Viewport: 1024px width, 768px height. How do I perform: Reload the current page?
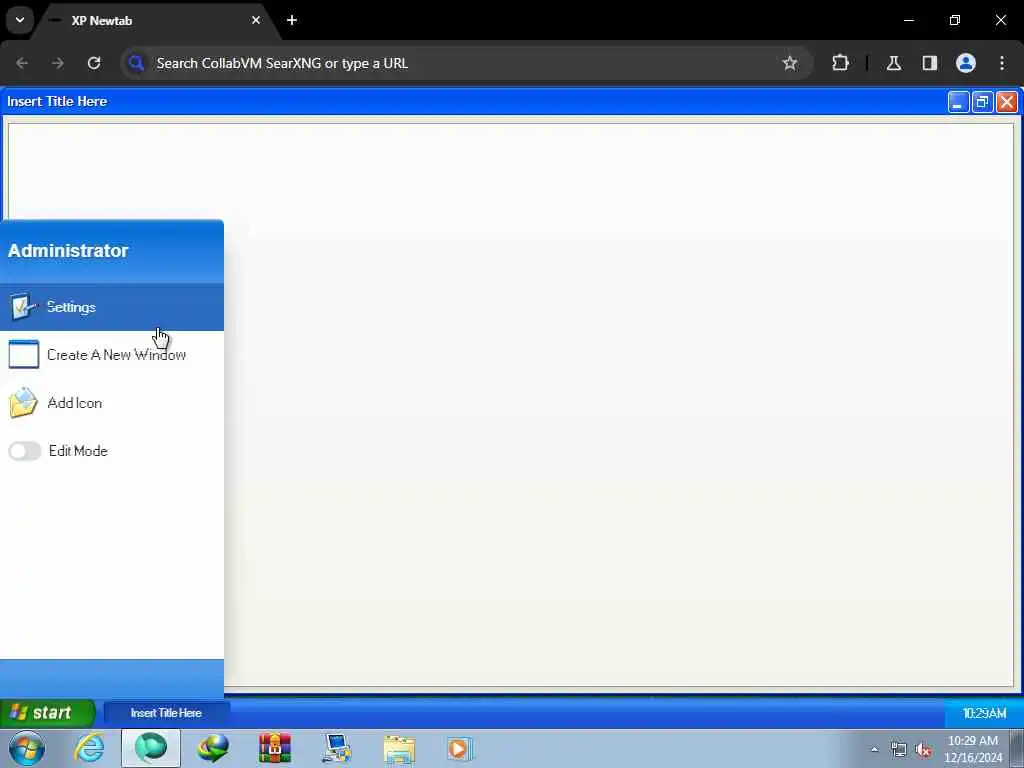coord(94,63)
